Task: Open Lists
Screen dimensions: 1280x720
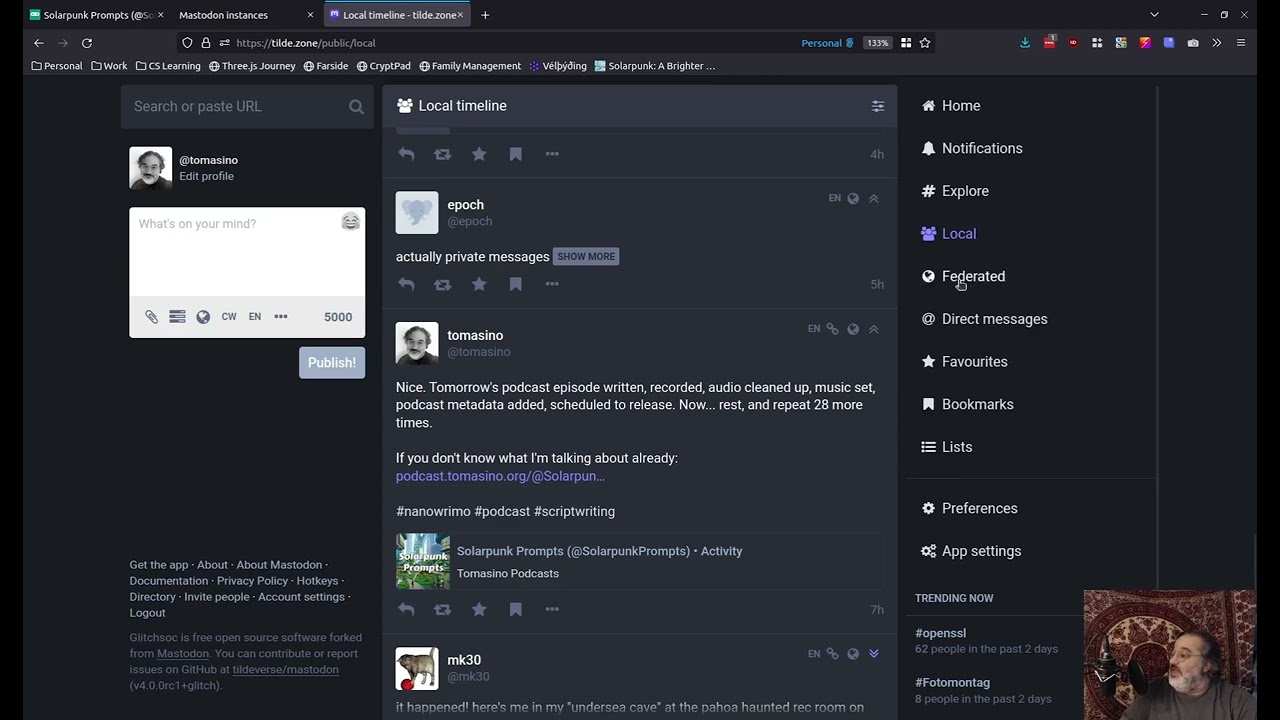Action: (946, 447)
